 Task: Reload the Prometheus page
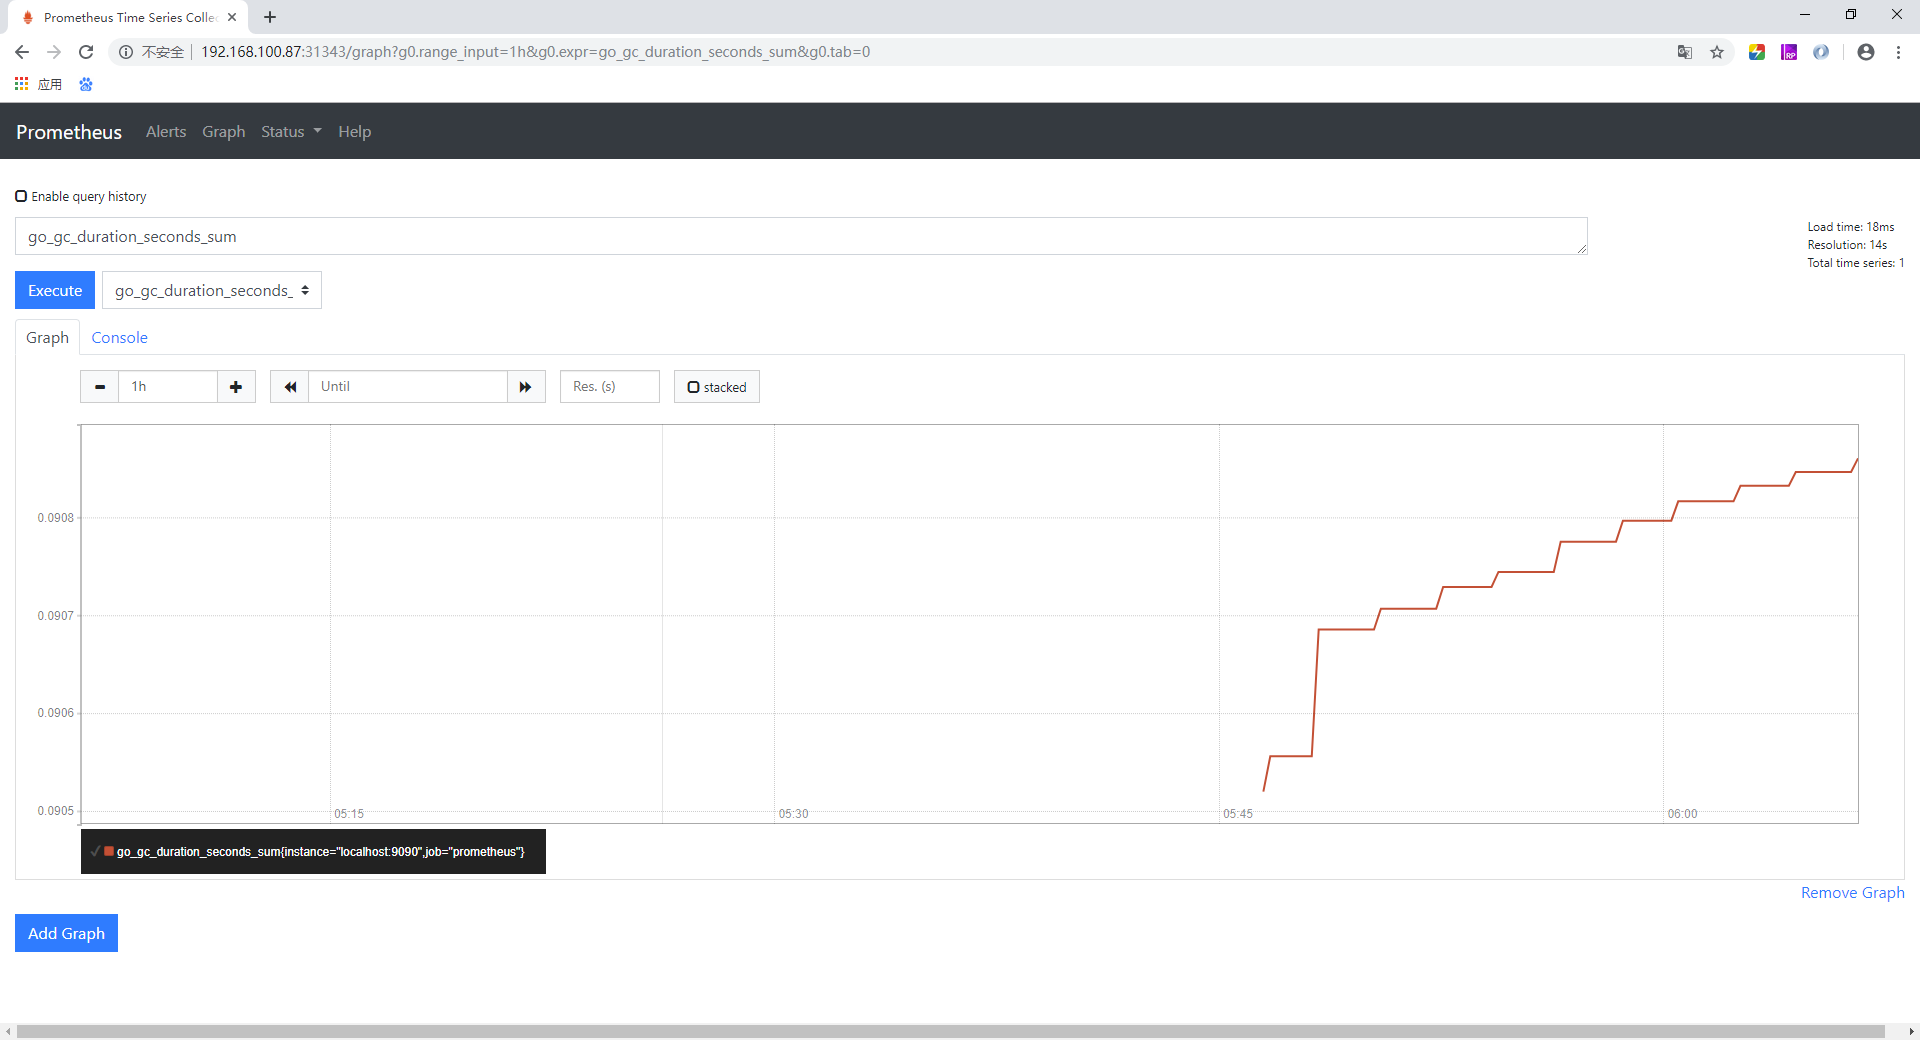86,52
